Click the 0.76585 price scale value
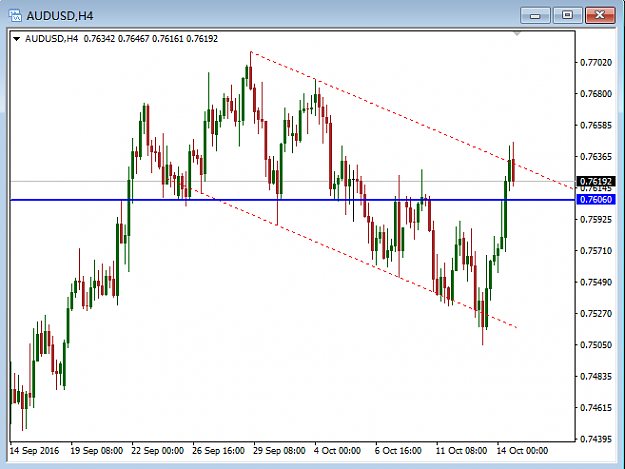 pos(596,125)
